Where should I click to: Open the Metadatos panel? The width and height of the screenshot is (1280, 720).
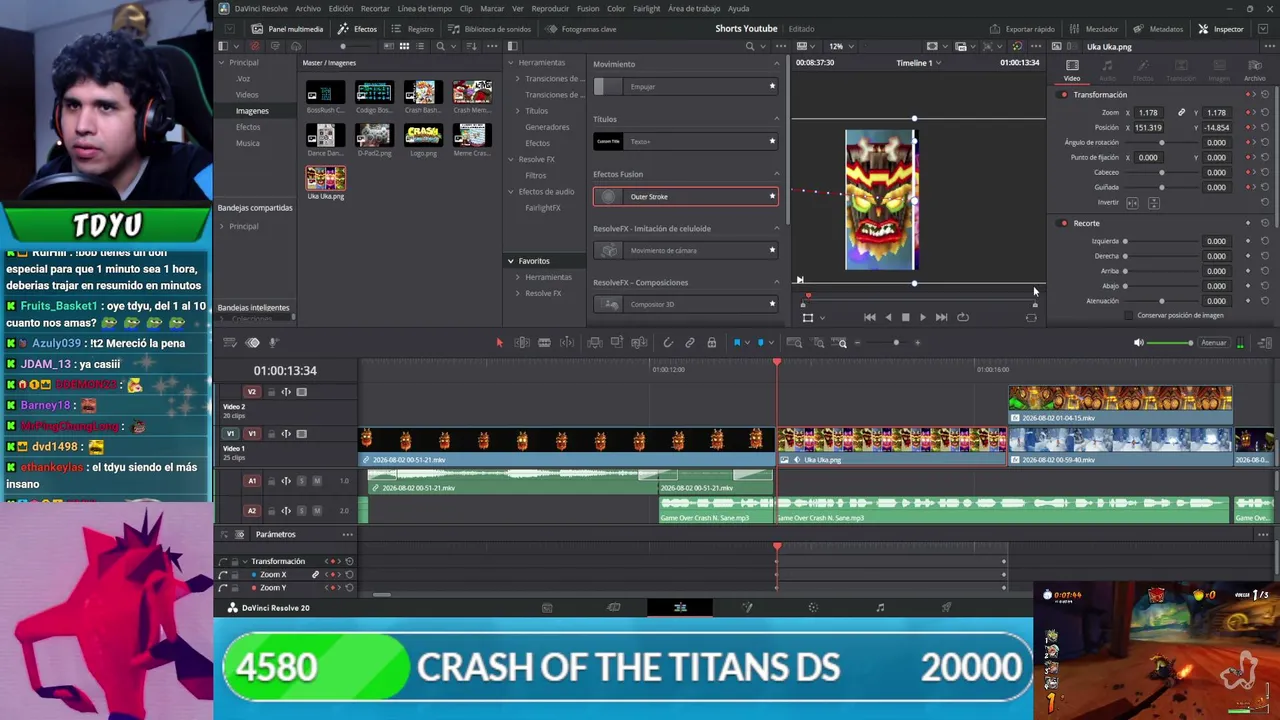coord(1159,29)
